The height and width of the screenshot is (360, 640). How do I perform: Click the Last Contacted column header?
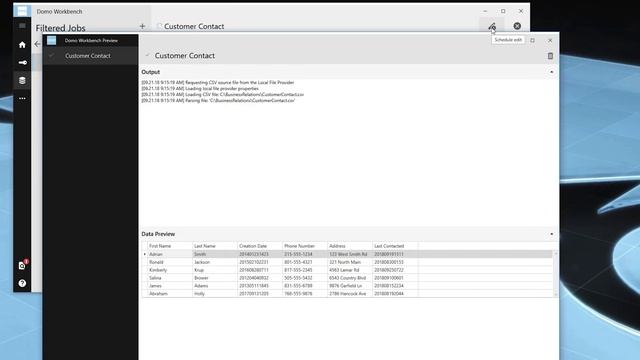pos(395,246)
